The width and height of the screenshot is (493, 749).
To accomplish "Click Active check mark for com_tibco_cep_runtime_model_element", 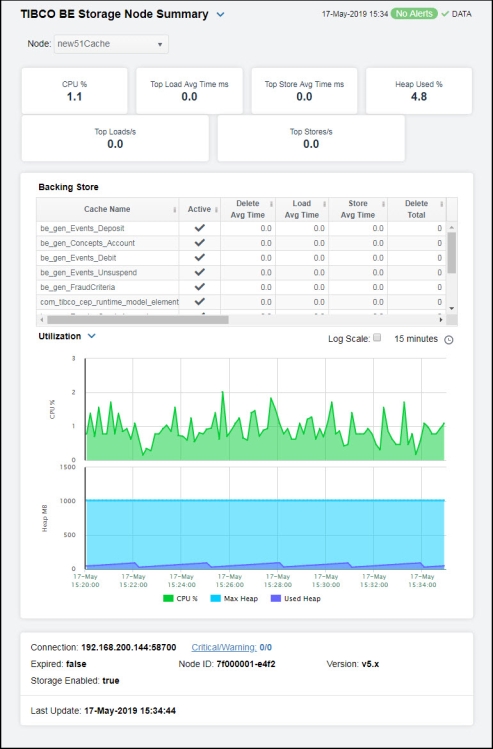I will [200, 302].
